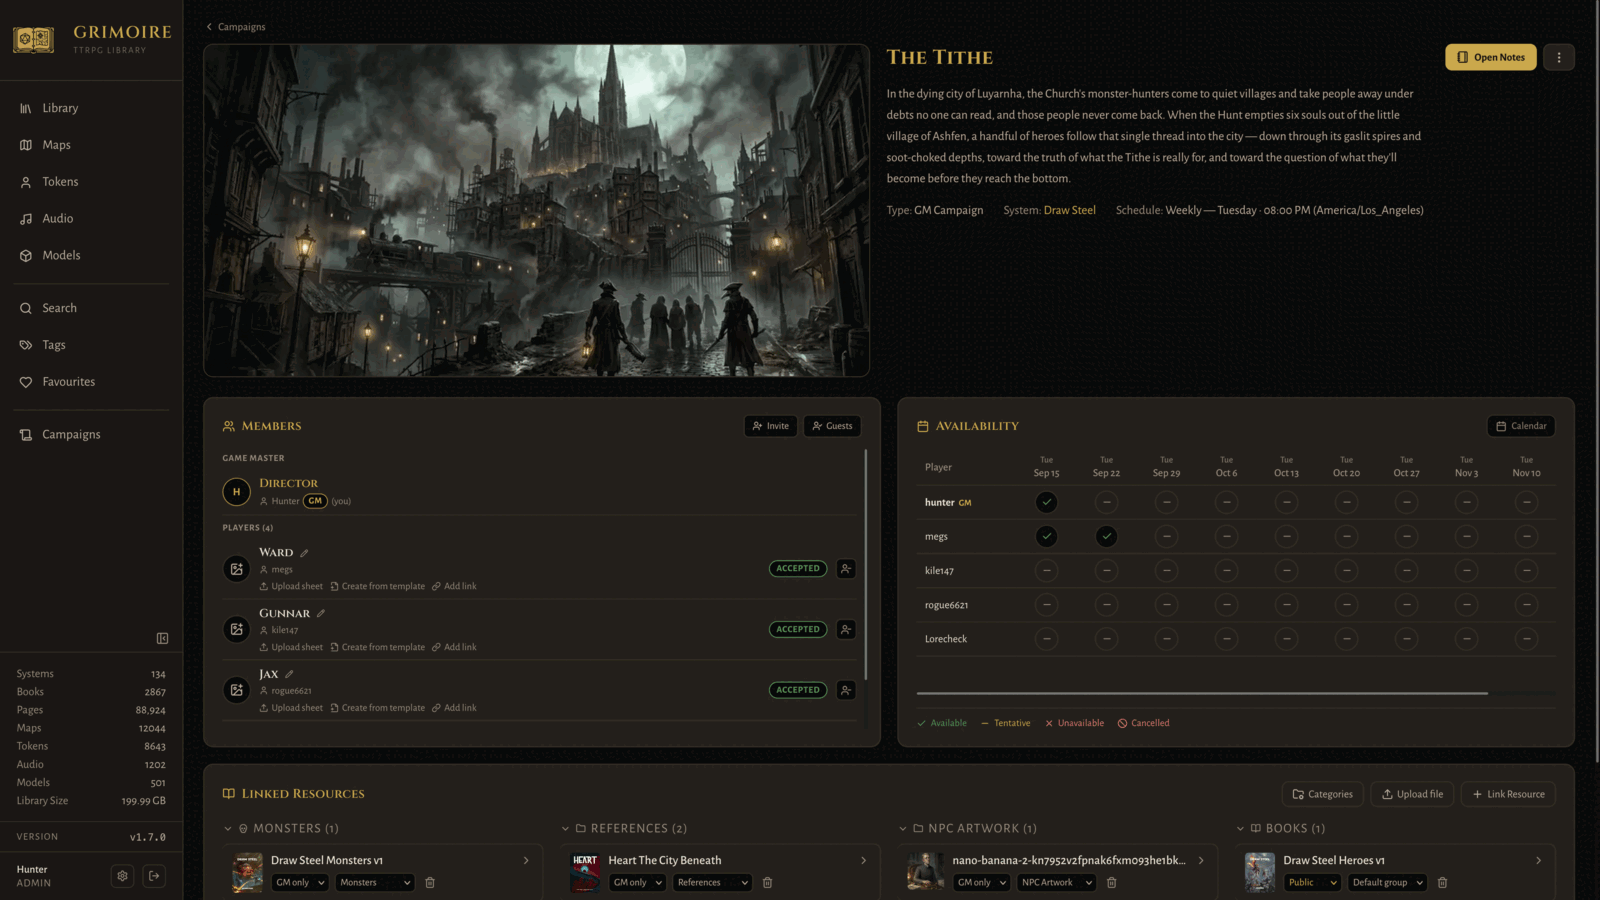Click the page vertical scrollbar
The image size is (1600, 900).
[x=1596, y=380]
